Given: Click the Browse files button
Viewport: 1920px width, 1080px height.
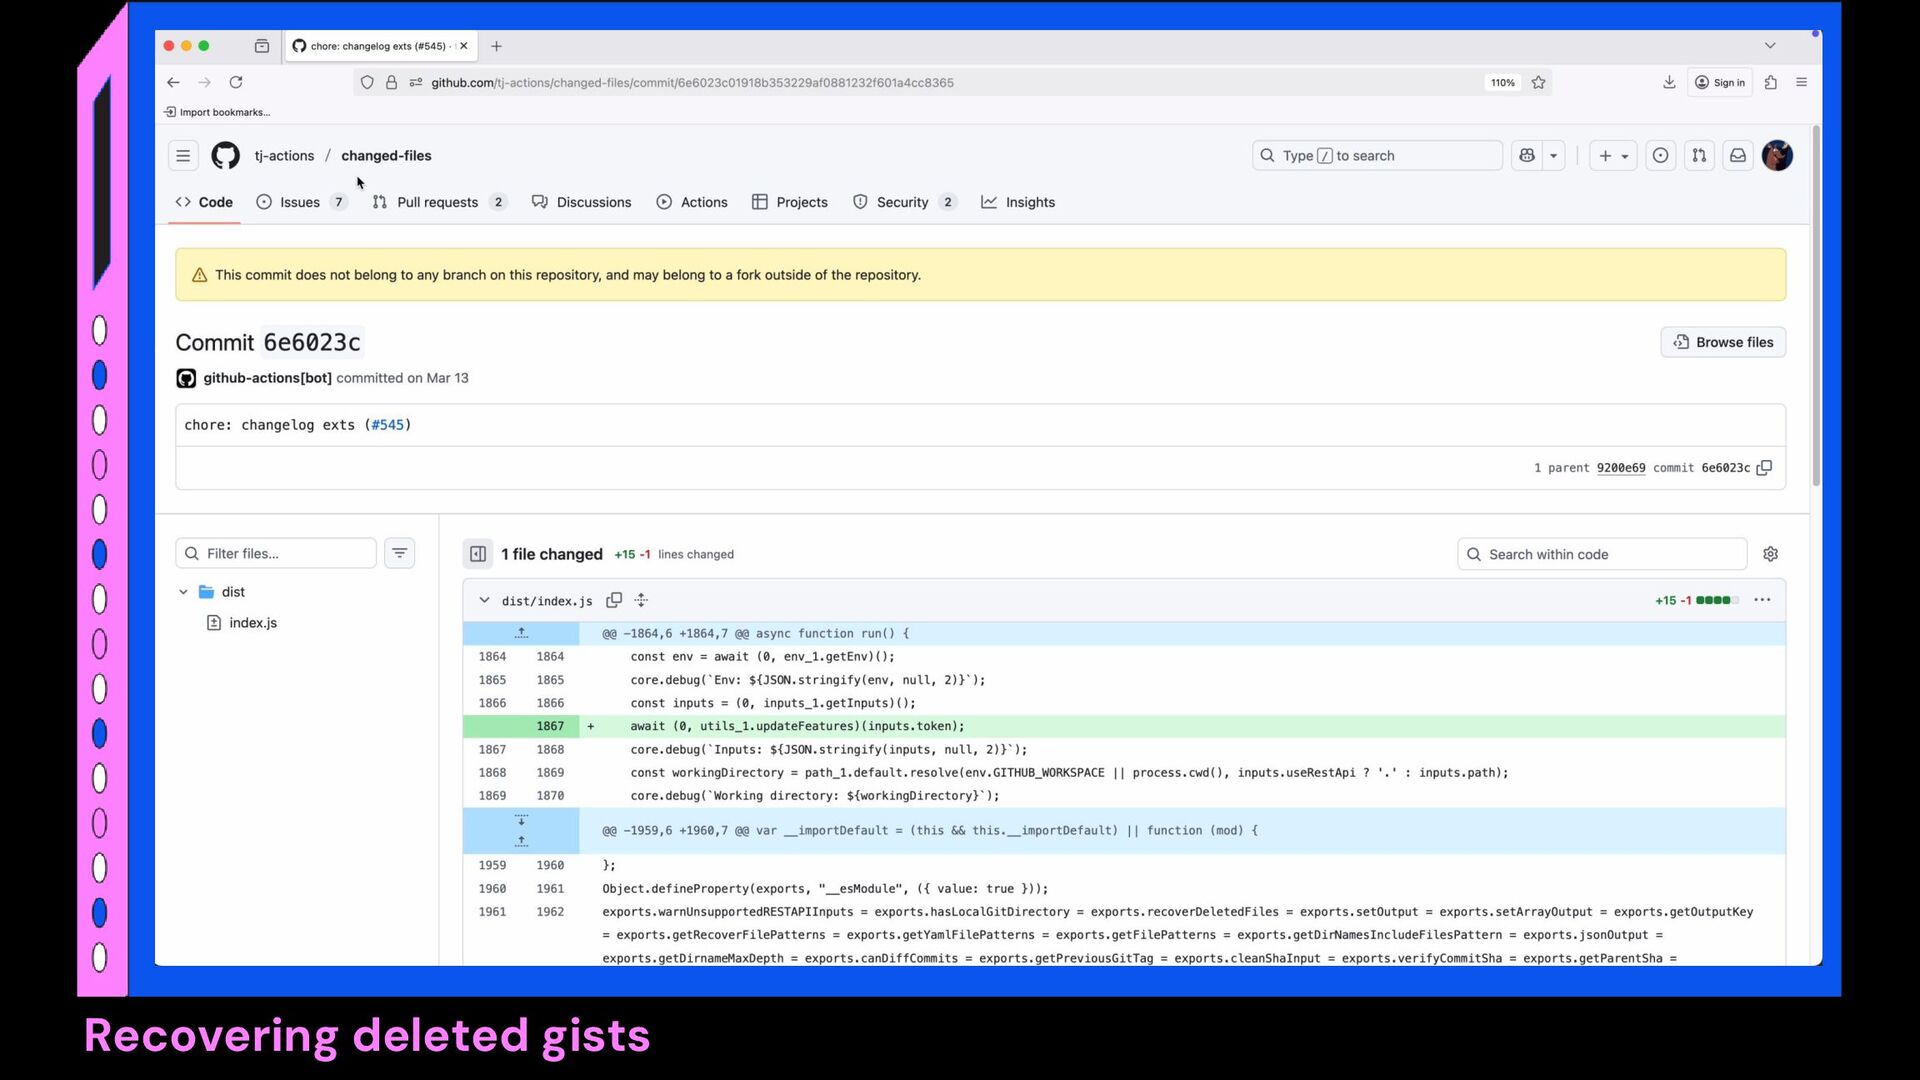Looking at the screenshot, I should point(1723,342).
